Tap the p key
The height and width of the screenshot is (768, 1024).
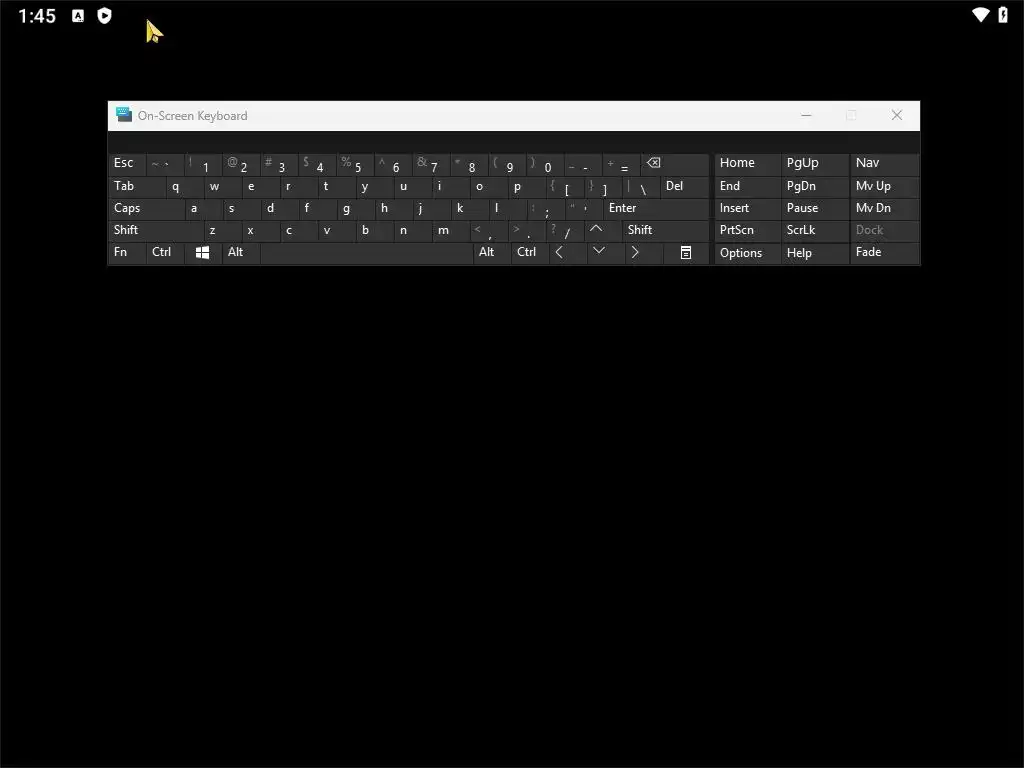(526, 187)
